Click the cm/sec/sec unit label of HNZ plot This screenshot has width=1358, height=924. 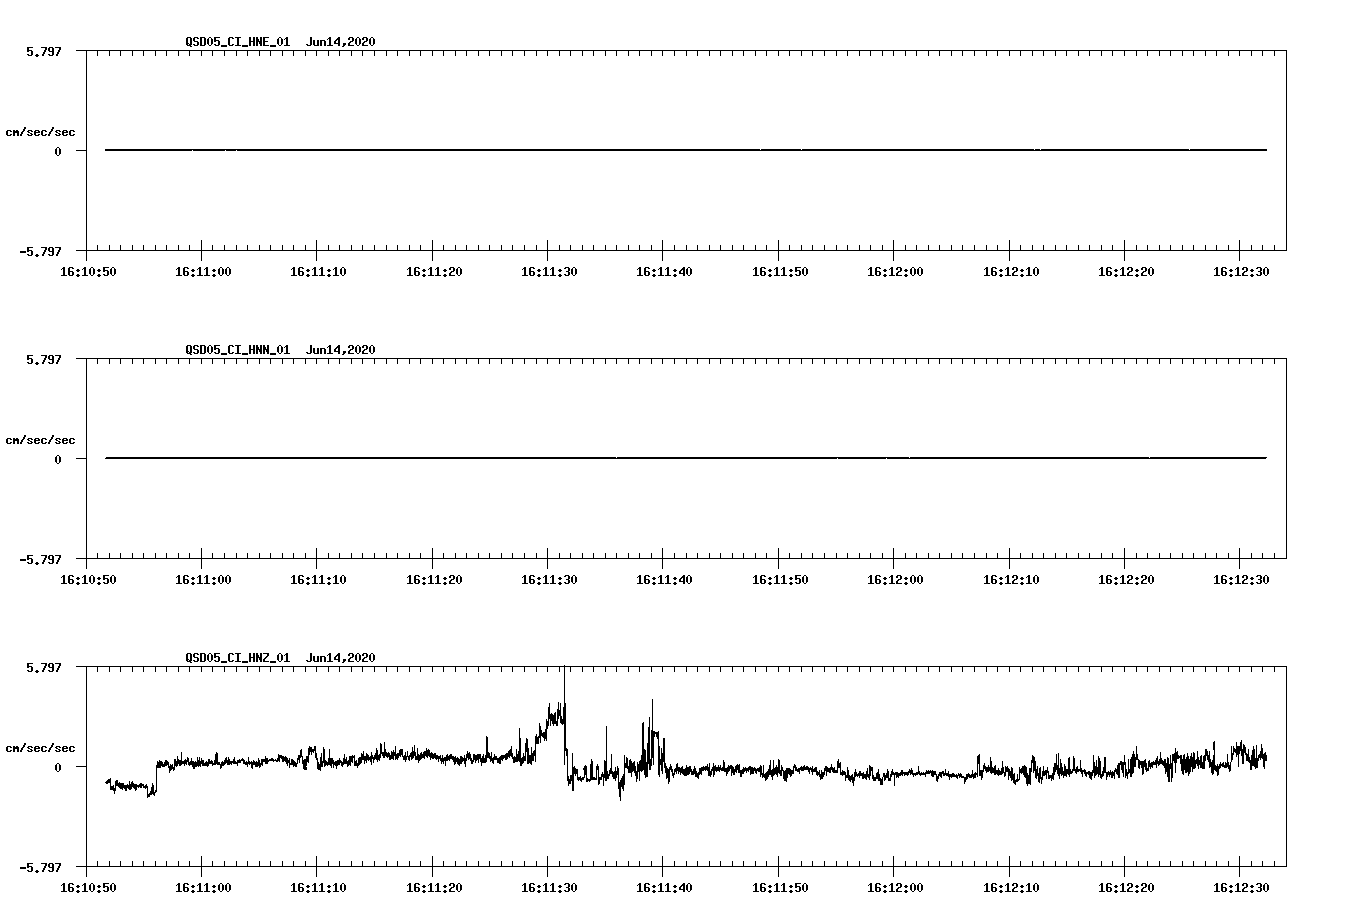coord(40,748)
